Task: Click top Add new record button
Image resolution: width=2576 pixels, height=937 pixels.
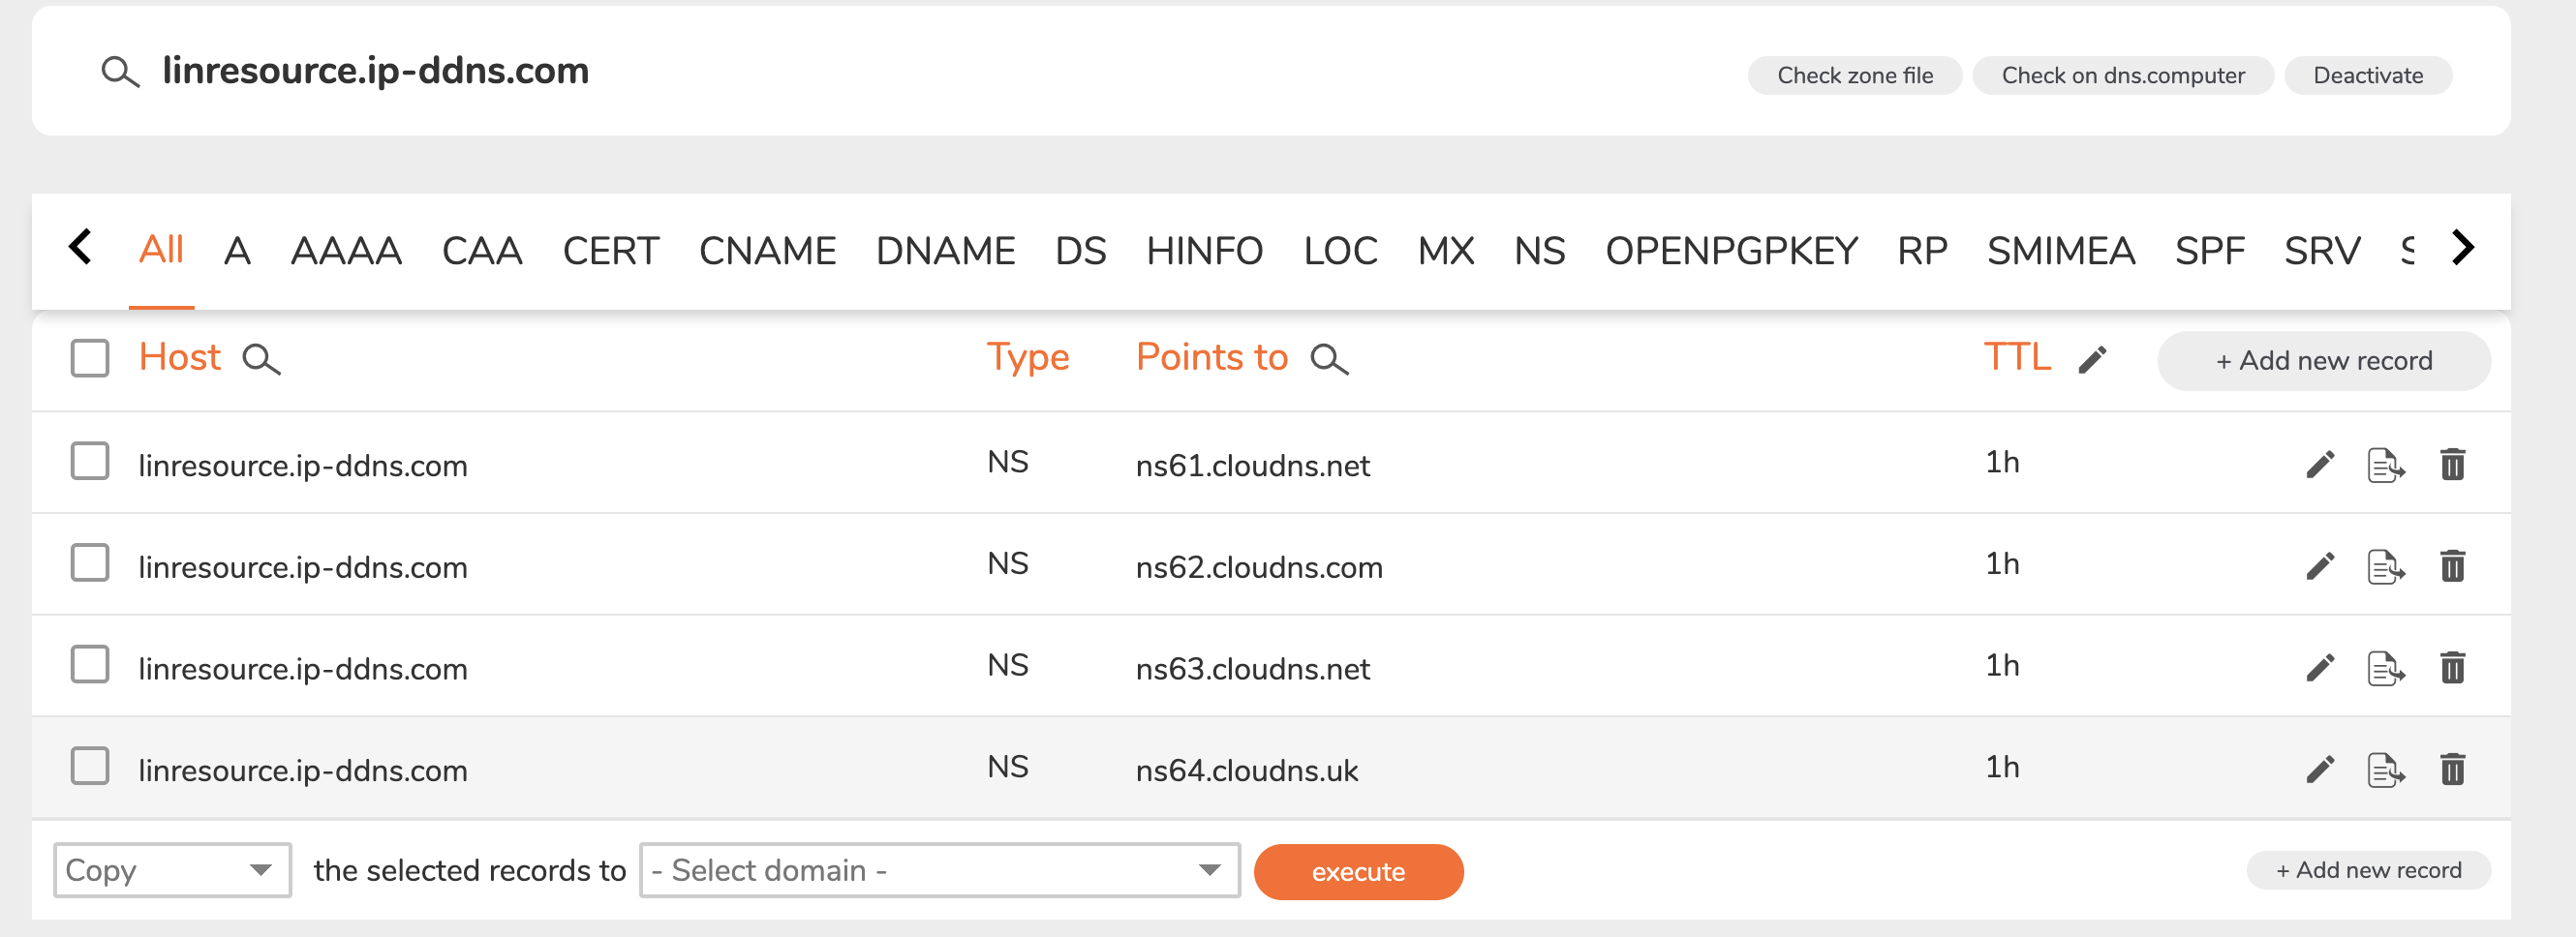Action: [x=2323, y=361]
